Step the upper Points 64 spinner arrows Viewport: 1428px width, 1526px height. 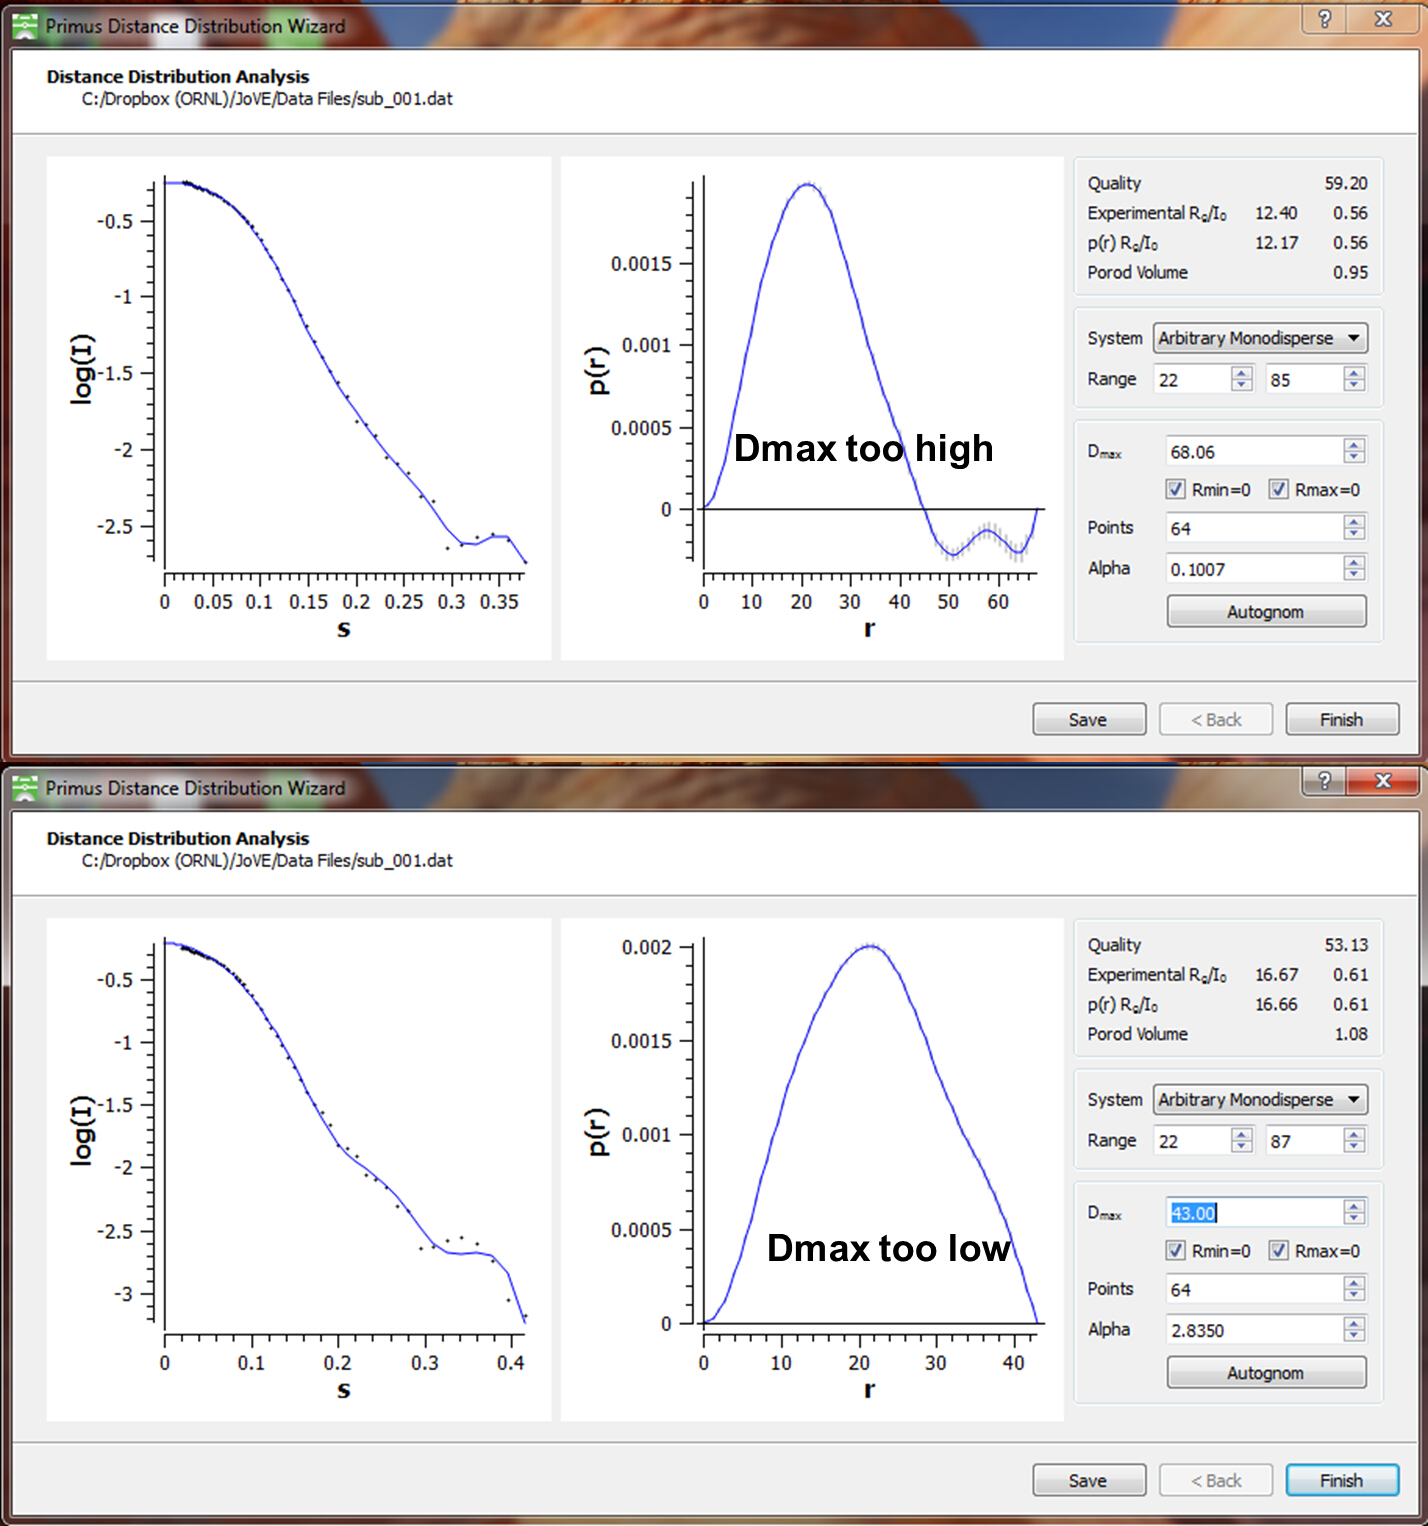(1354, 528)
